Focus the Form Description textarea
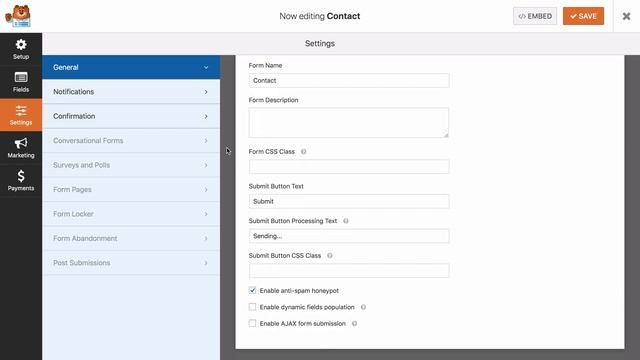This screenshot has height=360, width=640. [x=349, y=122]
